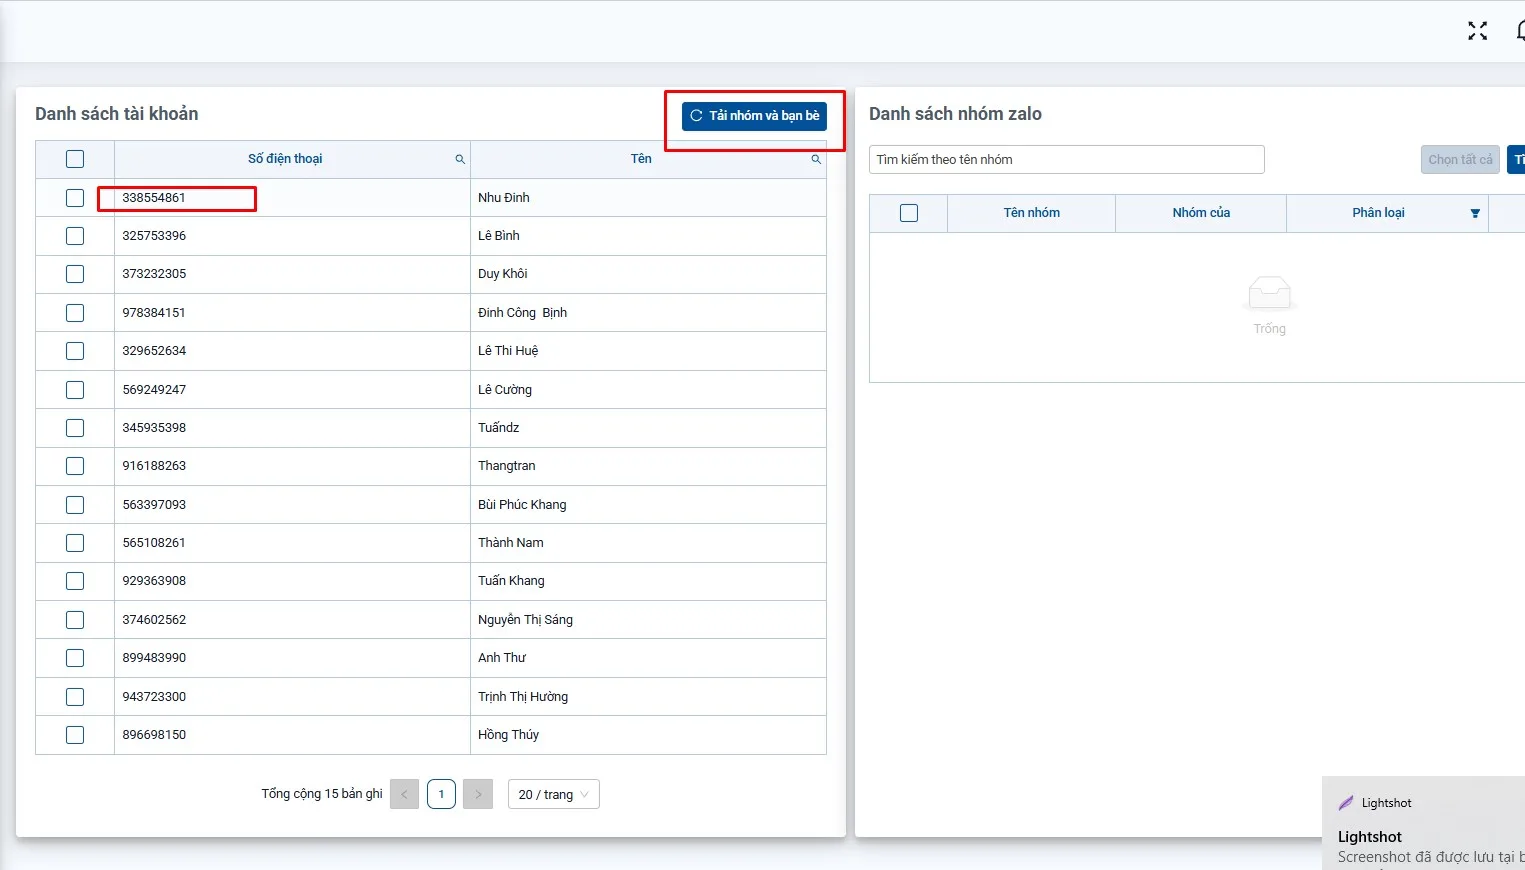Click the Nhóm của column header
This screenshot has width=1525, height=870.
pos(1200,213)
